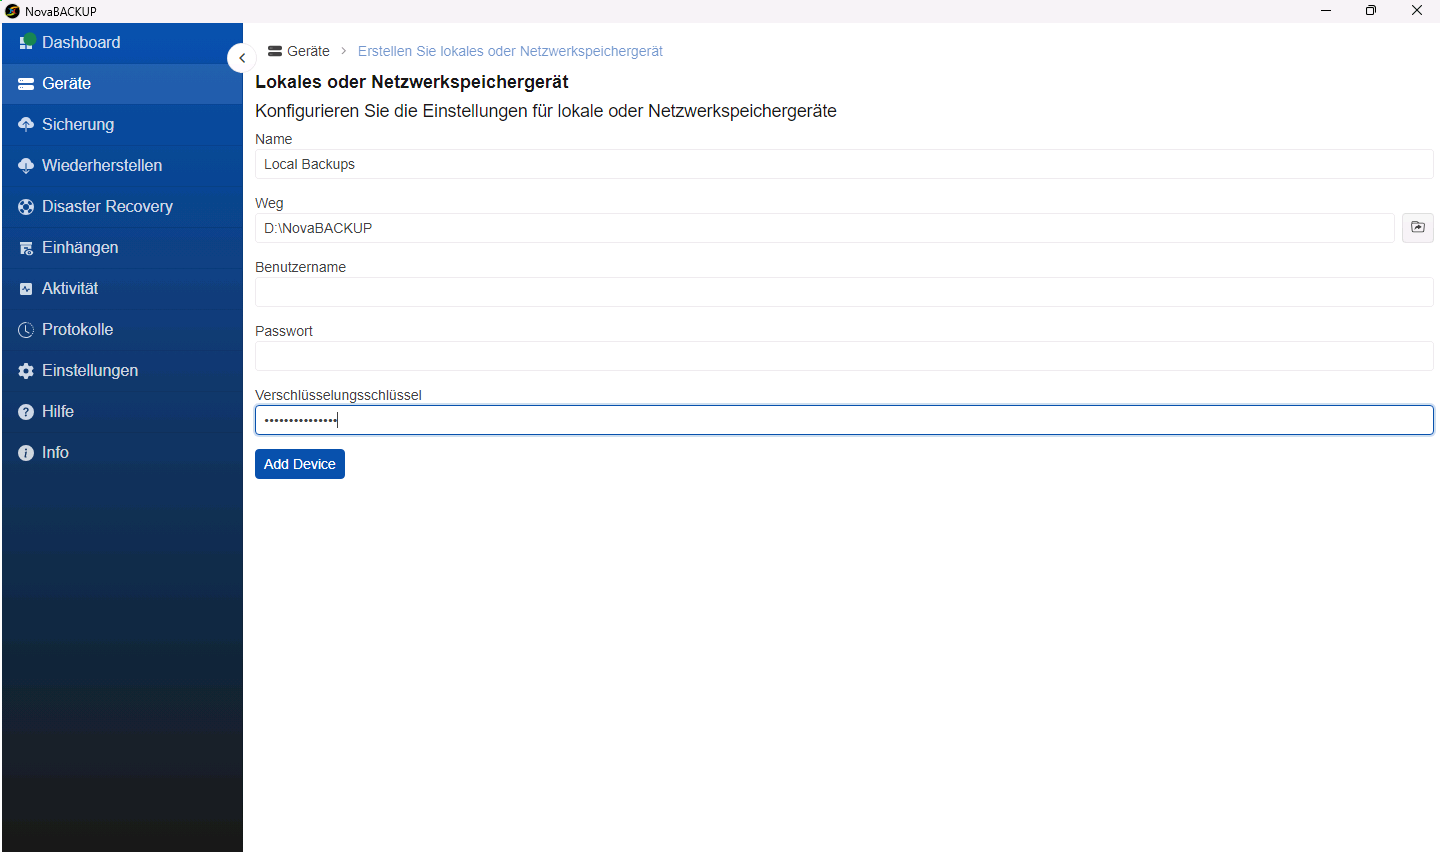Click the Info circle icon

click(26, 452)
